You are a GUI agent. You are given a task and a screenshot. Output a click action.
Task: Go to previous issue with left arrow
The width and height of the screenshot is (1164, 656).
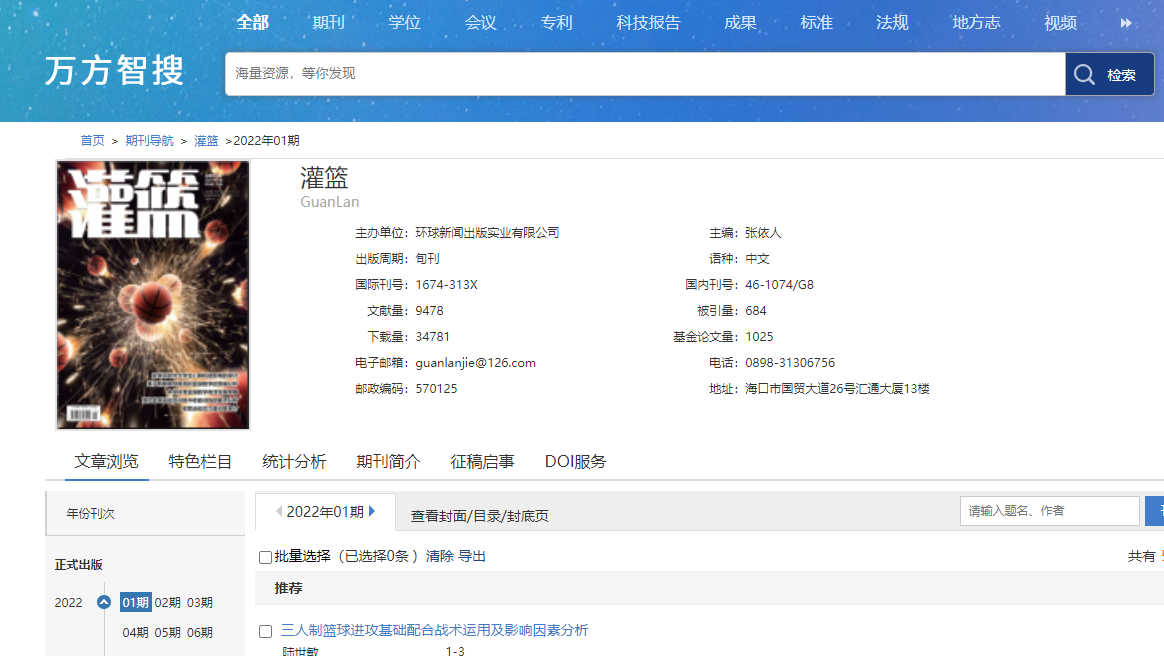point(279,511)
